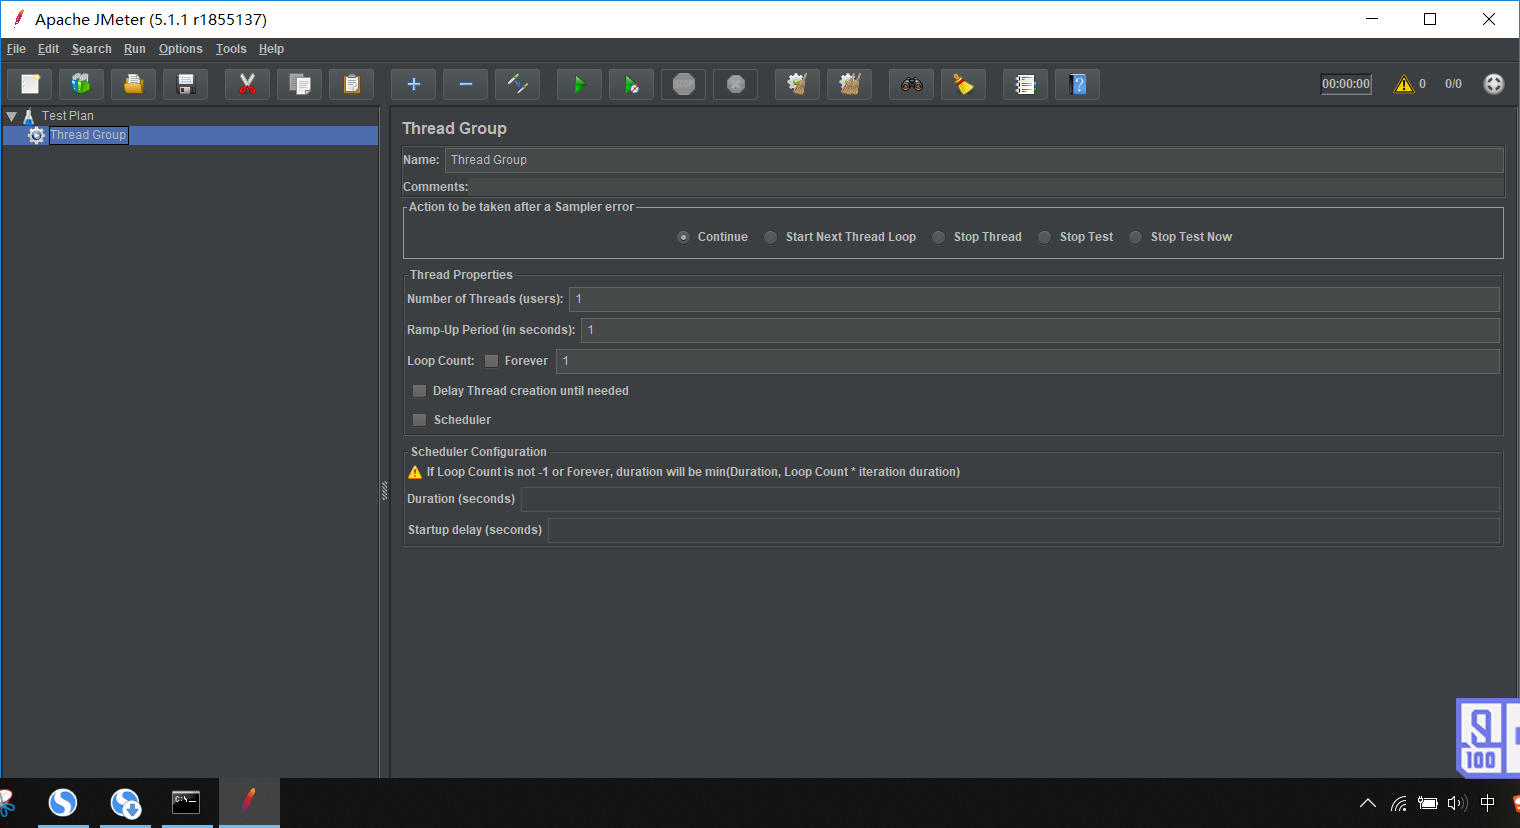Open the Options menu

pos(180,49)
